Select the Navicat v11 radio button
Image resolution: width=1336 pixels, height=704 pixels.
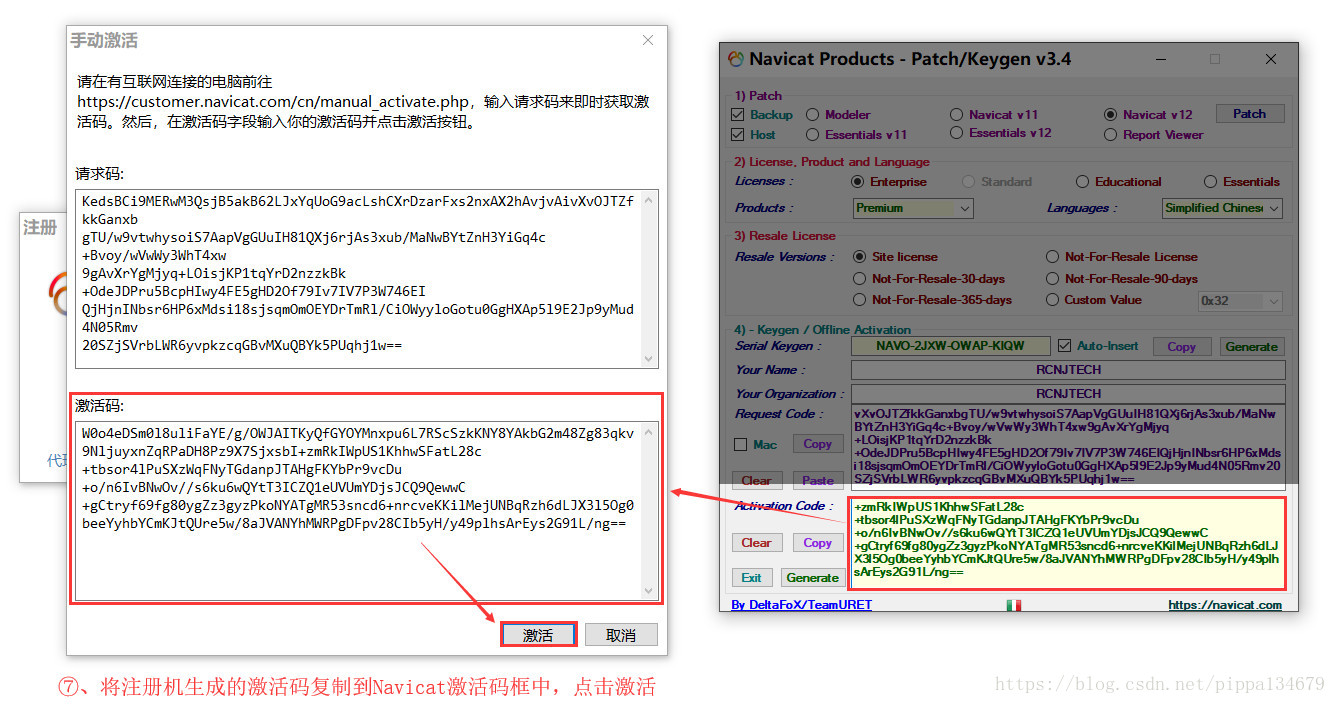(x=956, y=115)
